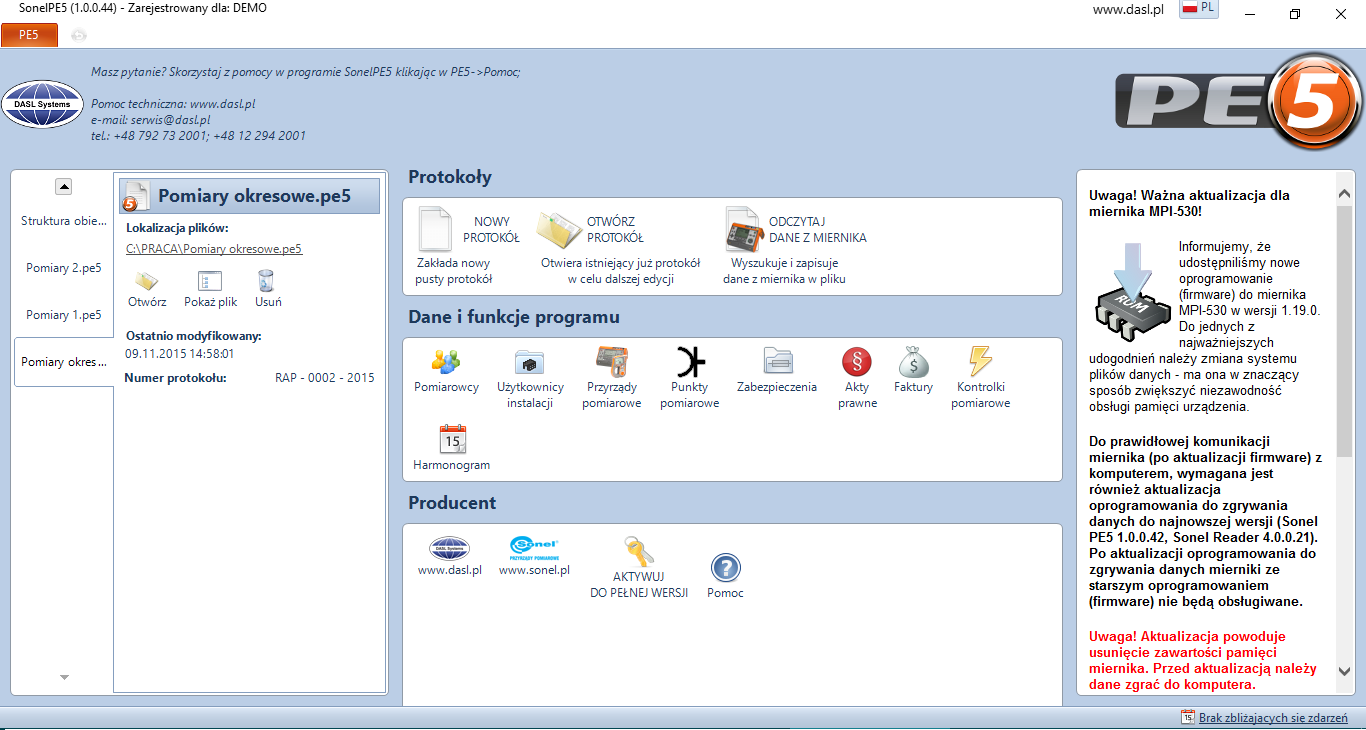Click the quick access toolbar icon beside PE5 tab
The image size is (1366, 730).
pos(78,35)
